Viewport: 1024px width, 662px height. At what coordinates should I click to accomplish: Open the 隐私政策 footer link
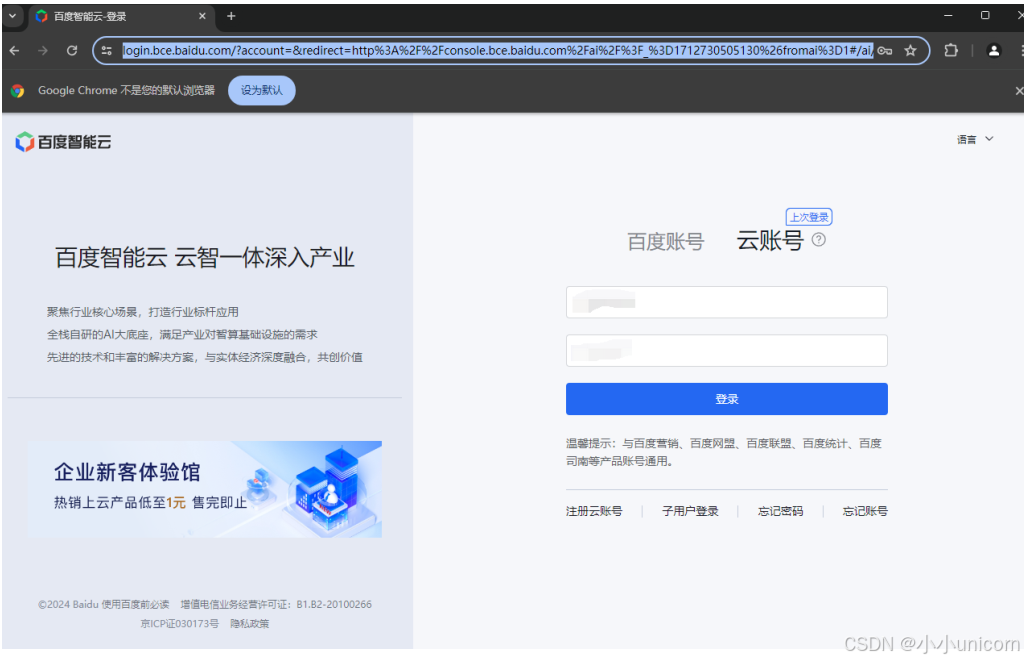pyautogui.click(x=249, y=623)
